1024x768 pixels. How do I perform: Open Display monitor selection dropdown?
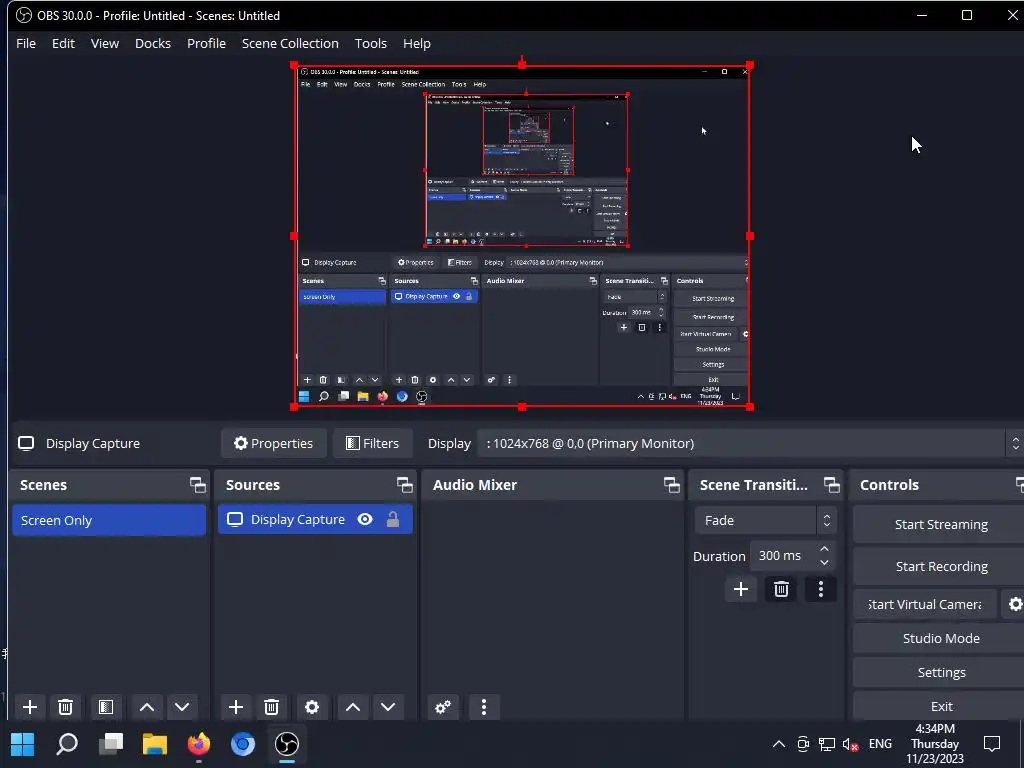point(750,443)
